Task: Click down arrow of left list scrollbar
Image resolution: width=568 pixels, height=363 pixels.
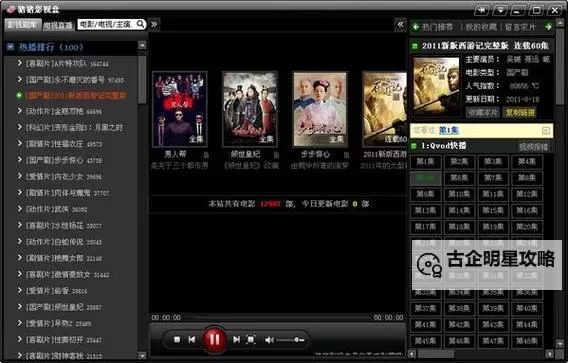Action: [x=142, y=355]
